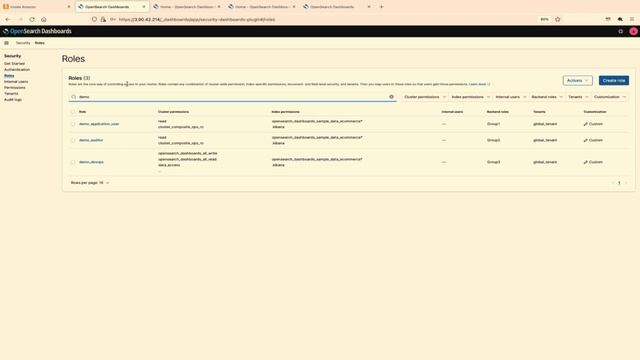Open the Actions dropdown
640x360 pixels.
click(578, 80)
